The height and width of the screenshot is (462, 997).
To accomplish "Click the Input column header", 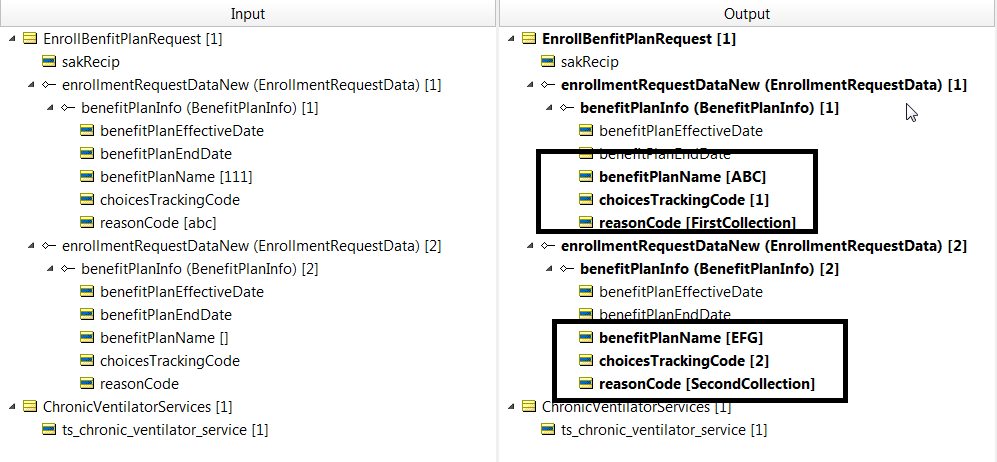I will 247,13.
